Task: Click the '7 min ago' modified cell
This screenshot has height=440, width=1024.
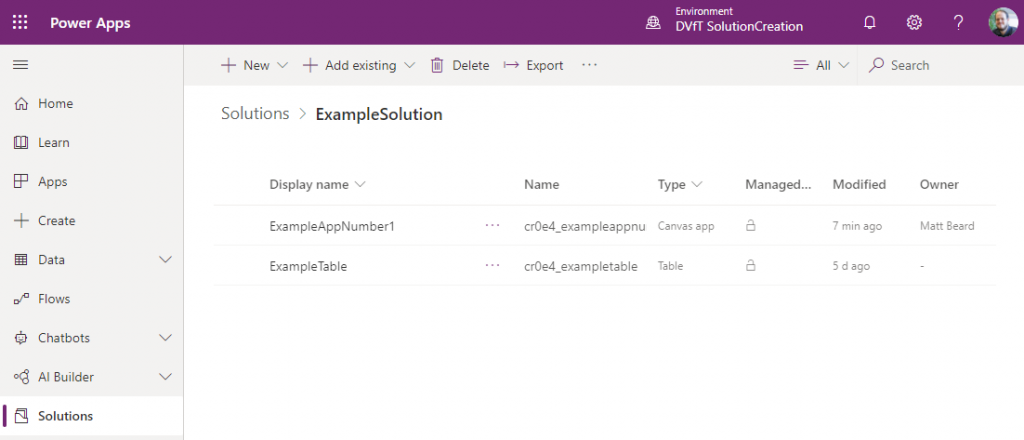Action: point(857,227)
